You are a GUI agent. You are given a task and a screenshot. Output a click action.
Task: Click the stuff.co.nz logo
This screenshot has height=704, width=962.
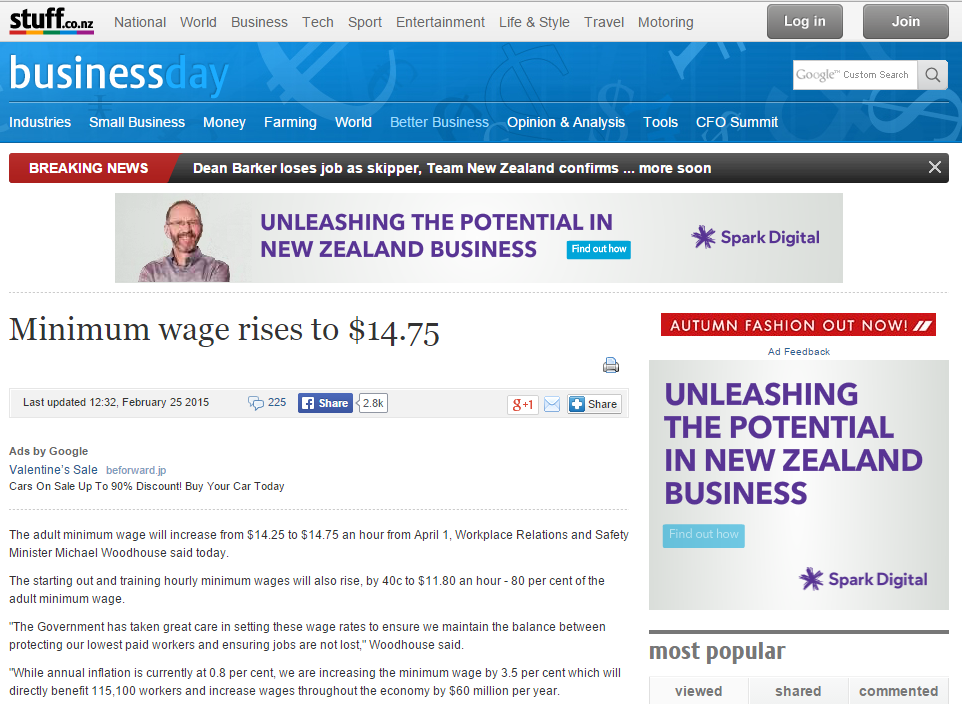point(52,20)
